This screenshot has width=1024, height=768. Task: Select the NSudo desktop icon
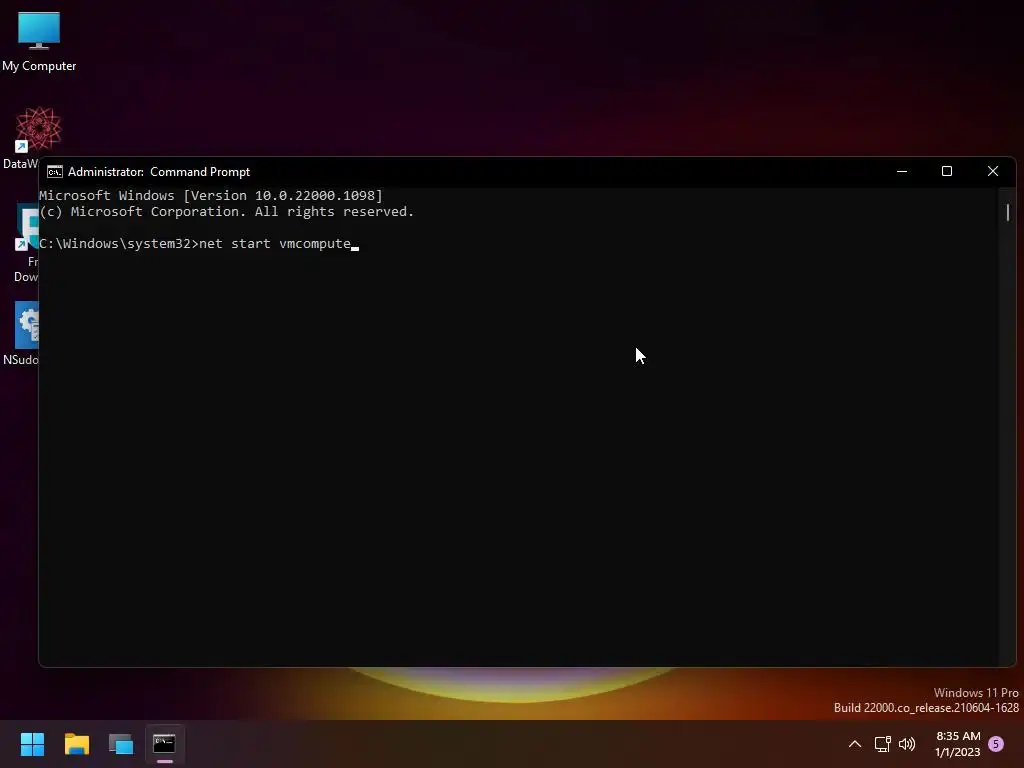pos(21,333)
